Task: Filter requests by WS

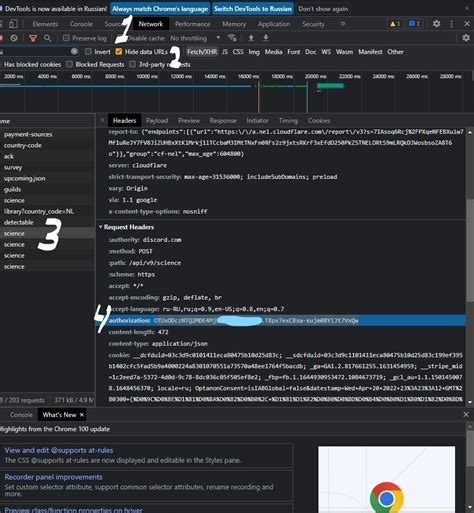Action: [x=326, y=52]
